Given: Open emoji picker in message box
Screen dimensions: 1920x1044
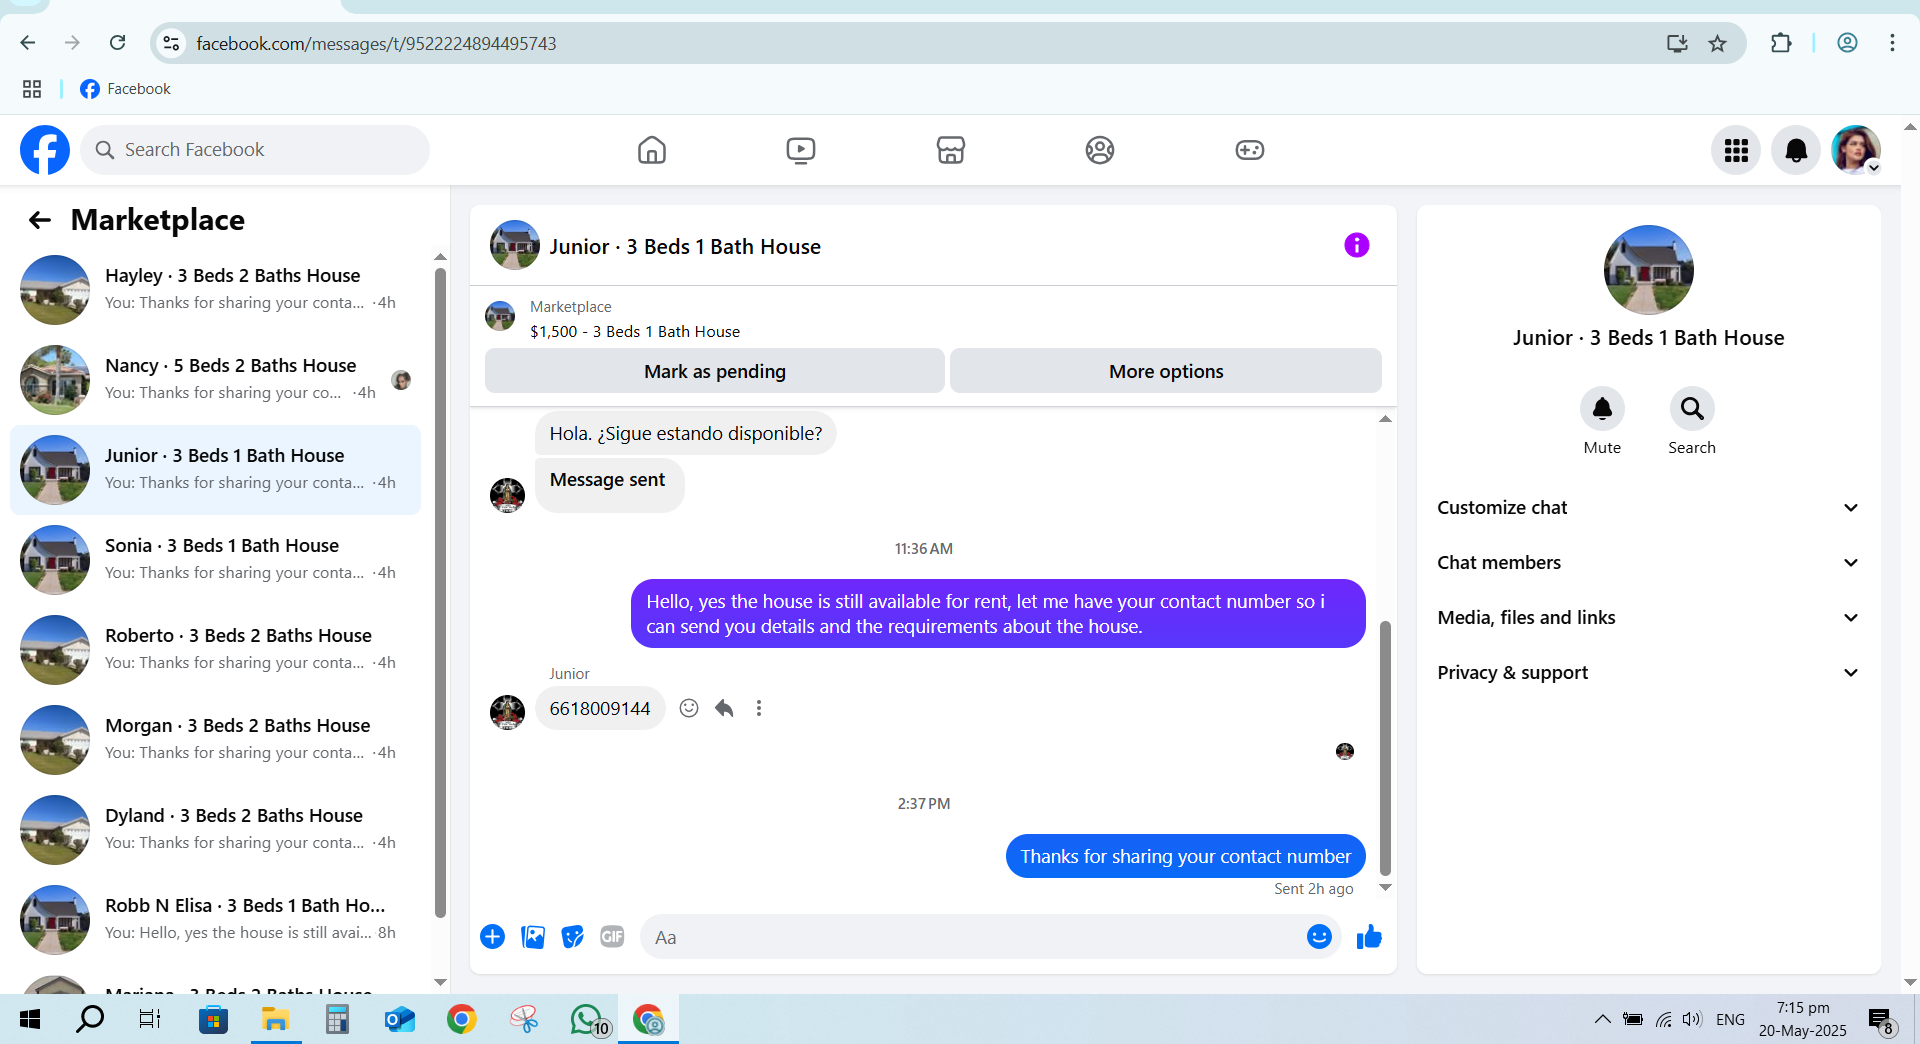Looking at the screenshot, I should (1319, 937).
